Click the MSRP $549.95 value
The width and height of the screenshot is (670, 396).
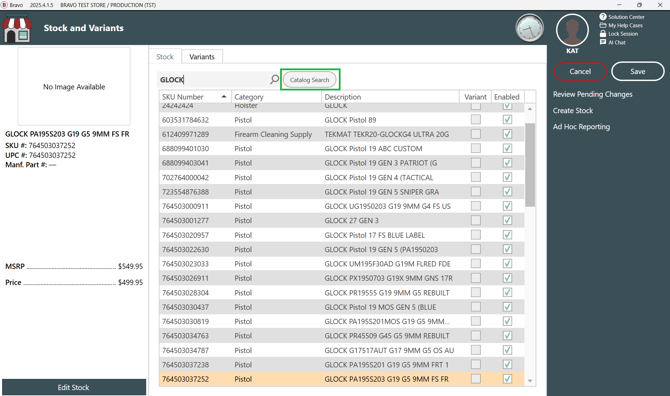click(x=130, y=266)
